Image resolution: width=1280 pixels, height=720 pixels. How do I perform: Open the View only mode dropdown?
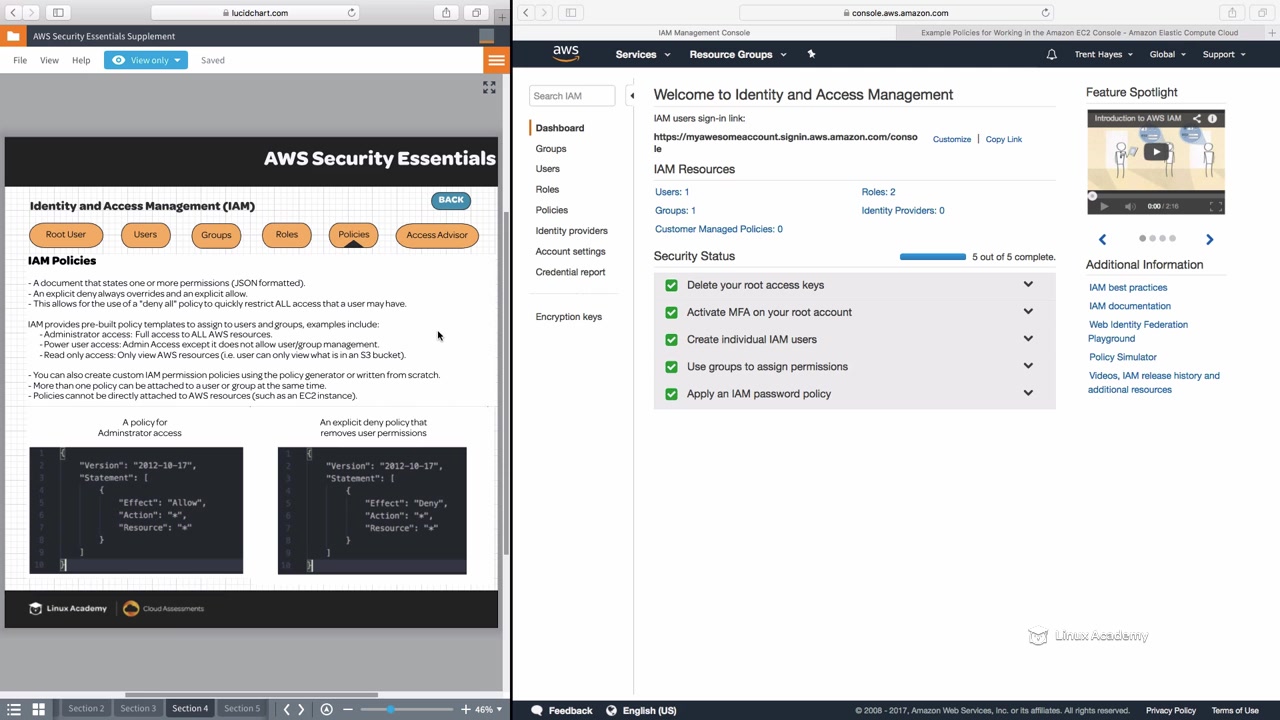pyautogui.click(x=147, y=60)
